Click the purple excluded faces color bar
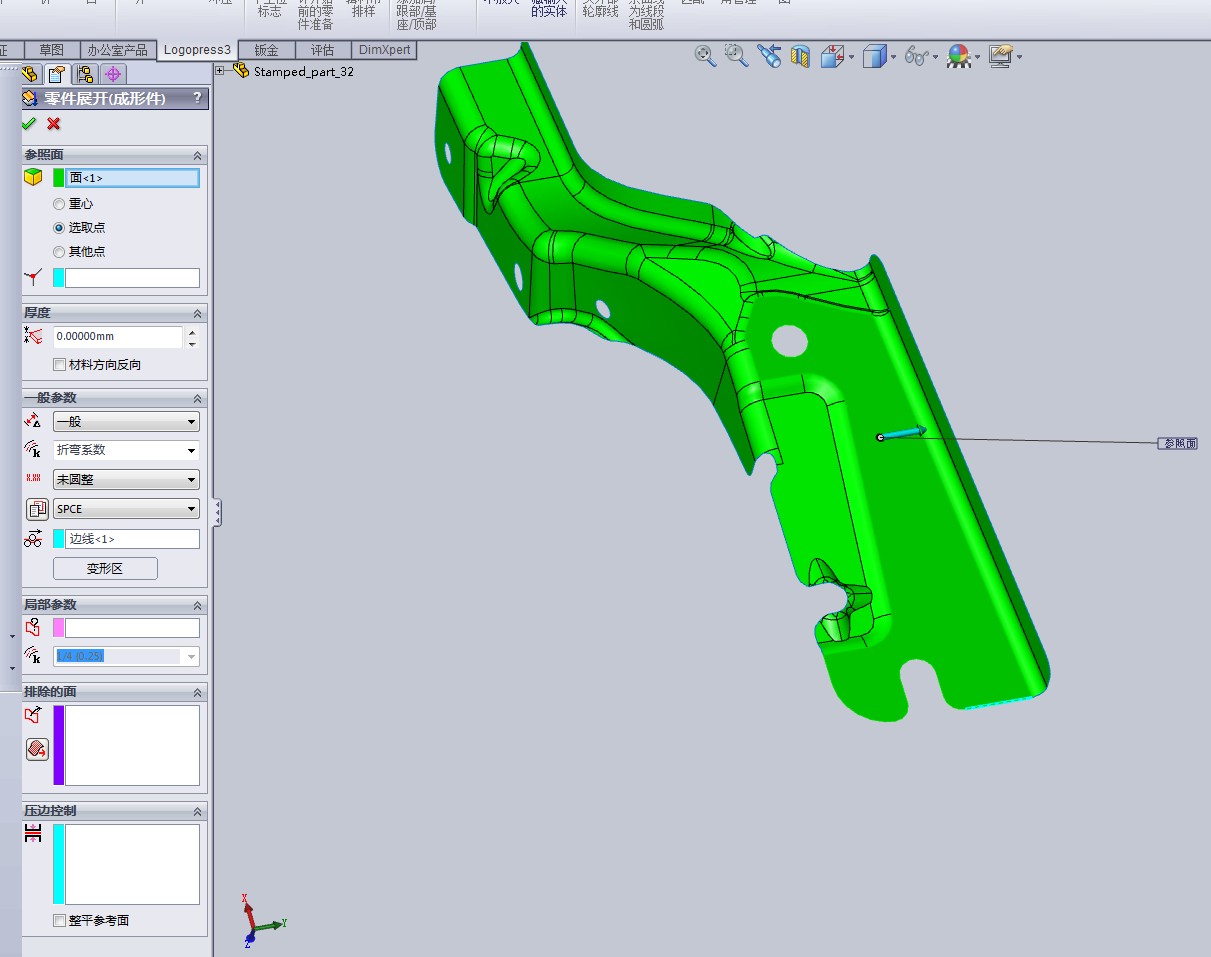This screenshot has width=1211, height=957. coord(58,745)
